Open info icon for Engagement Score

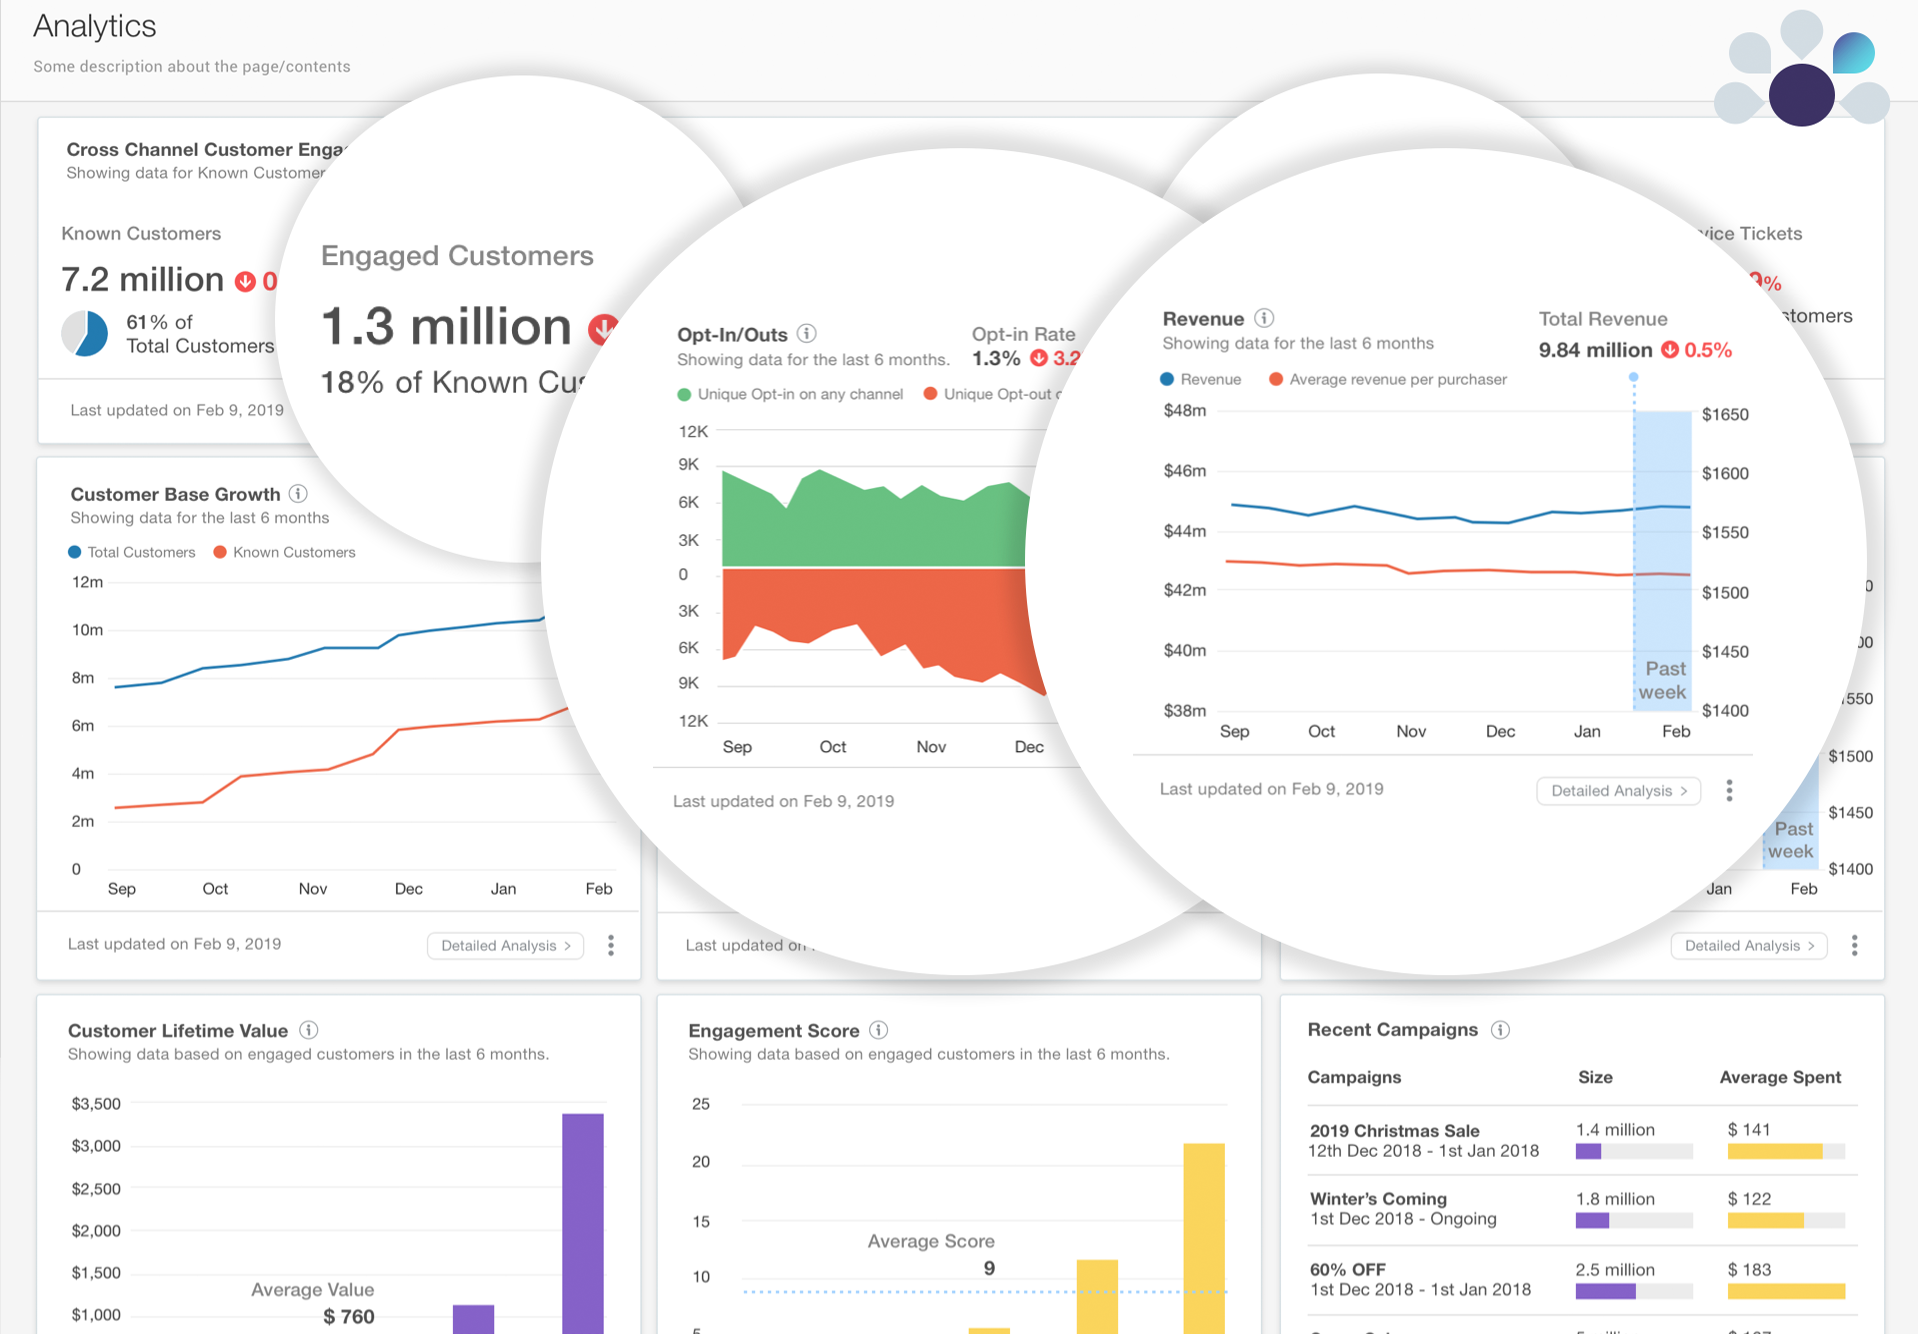coord(879,1030)
